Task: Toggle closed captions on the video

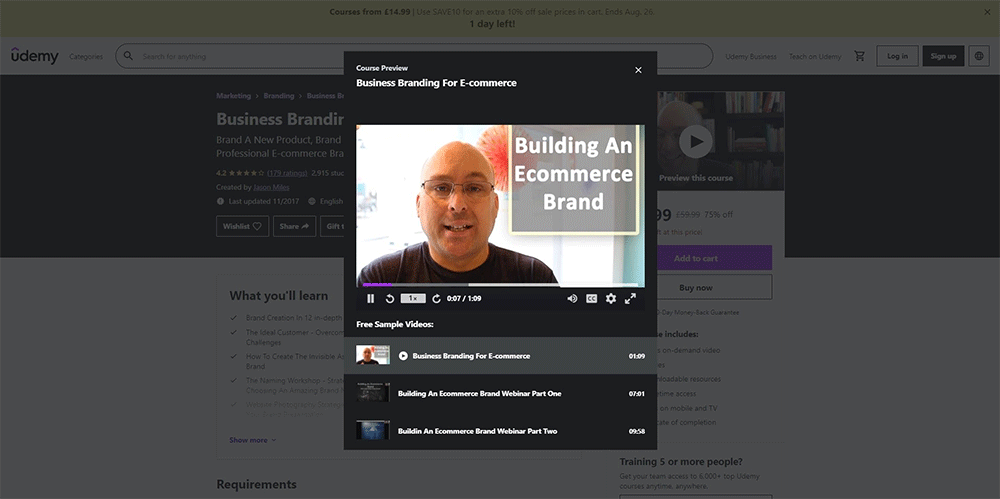Action: 591,298
